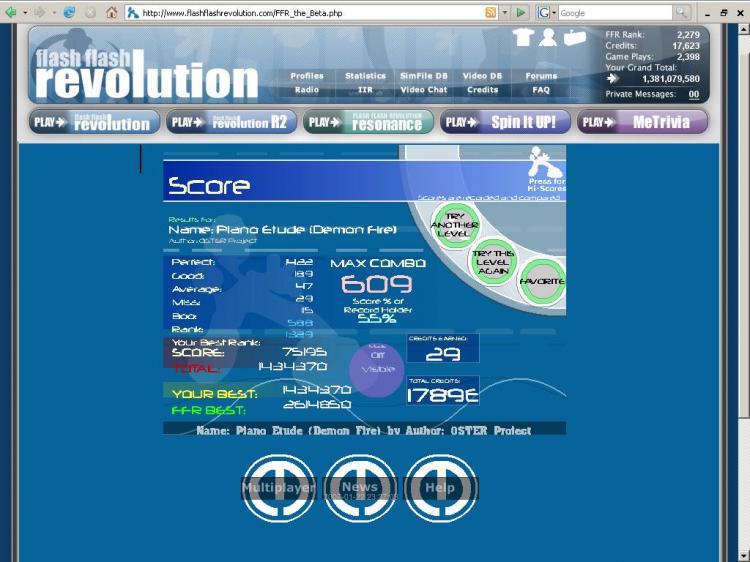The width and height of the screenshot is (750, 562).
Task: Open the Forums menu link
Action: (x=541, y=76)
